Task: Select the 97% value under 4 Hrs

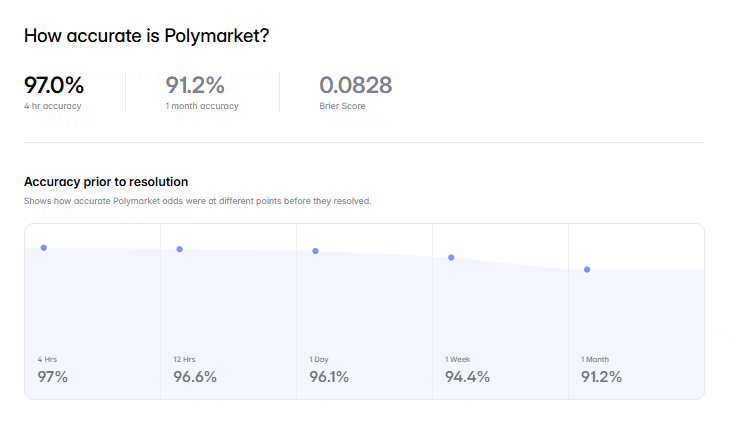Action: click(x=53, y=377)
